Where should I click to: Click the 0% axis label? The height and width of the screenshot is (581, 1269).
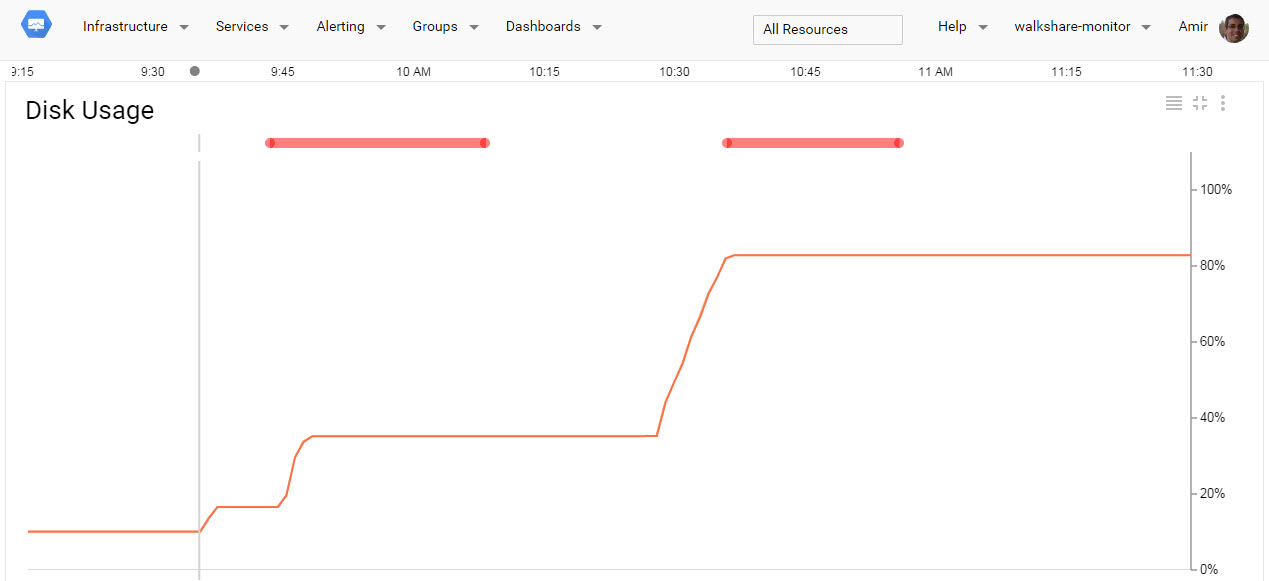coord(1209,569)
